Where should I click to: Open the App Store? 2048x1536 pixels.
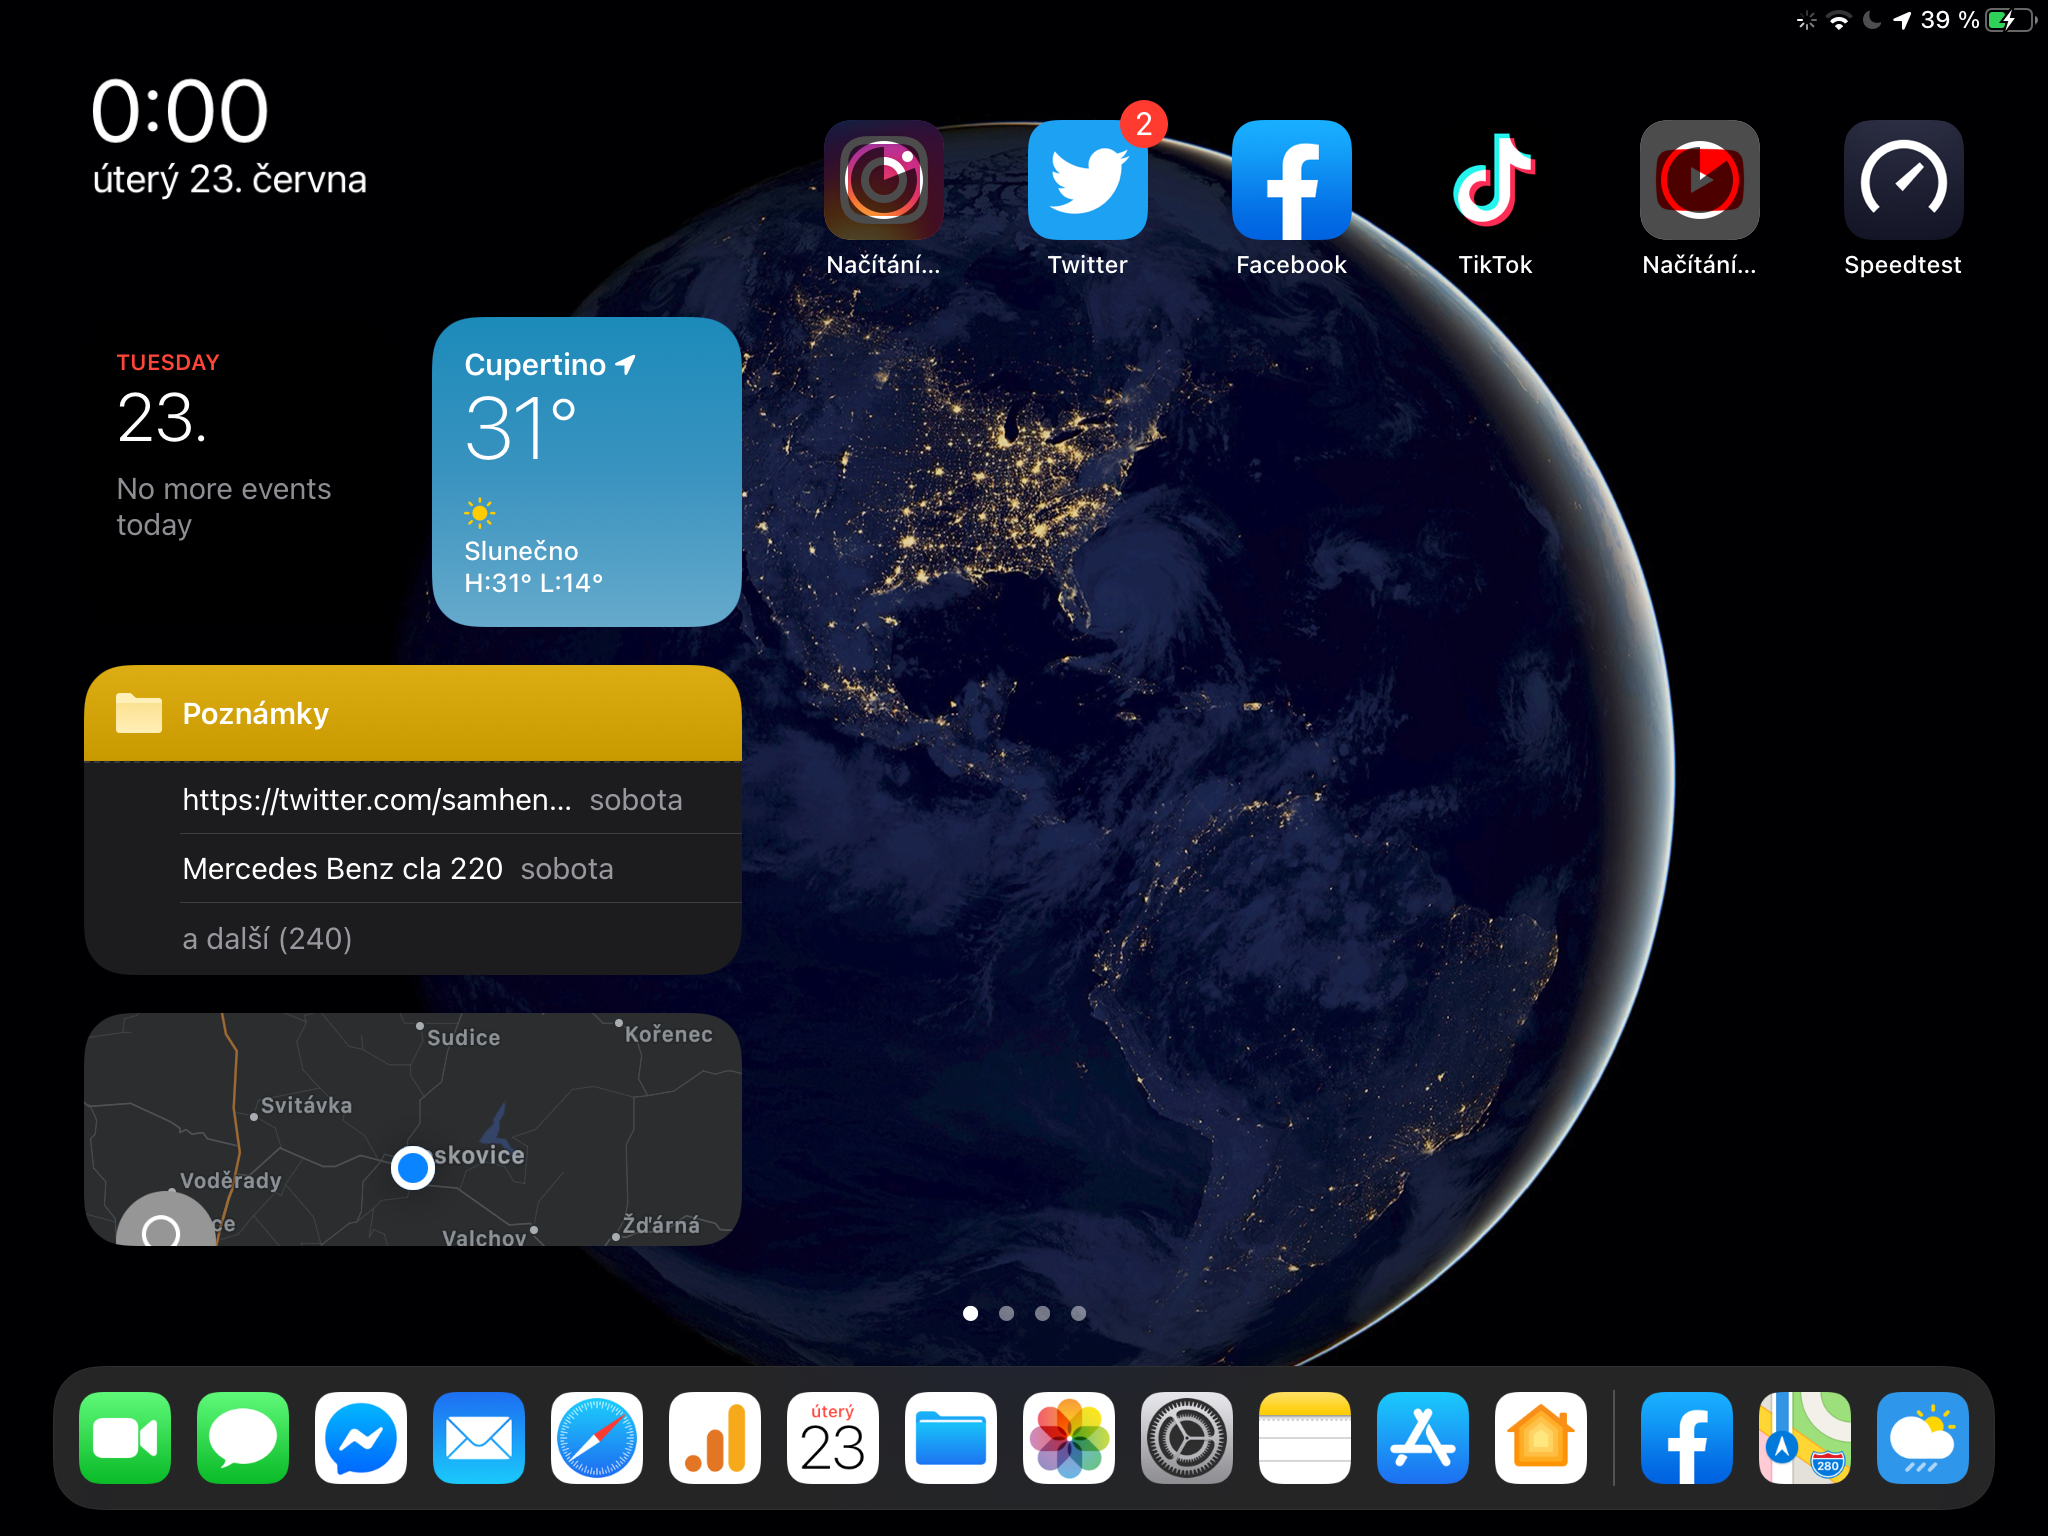coord(1422,1437)
